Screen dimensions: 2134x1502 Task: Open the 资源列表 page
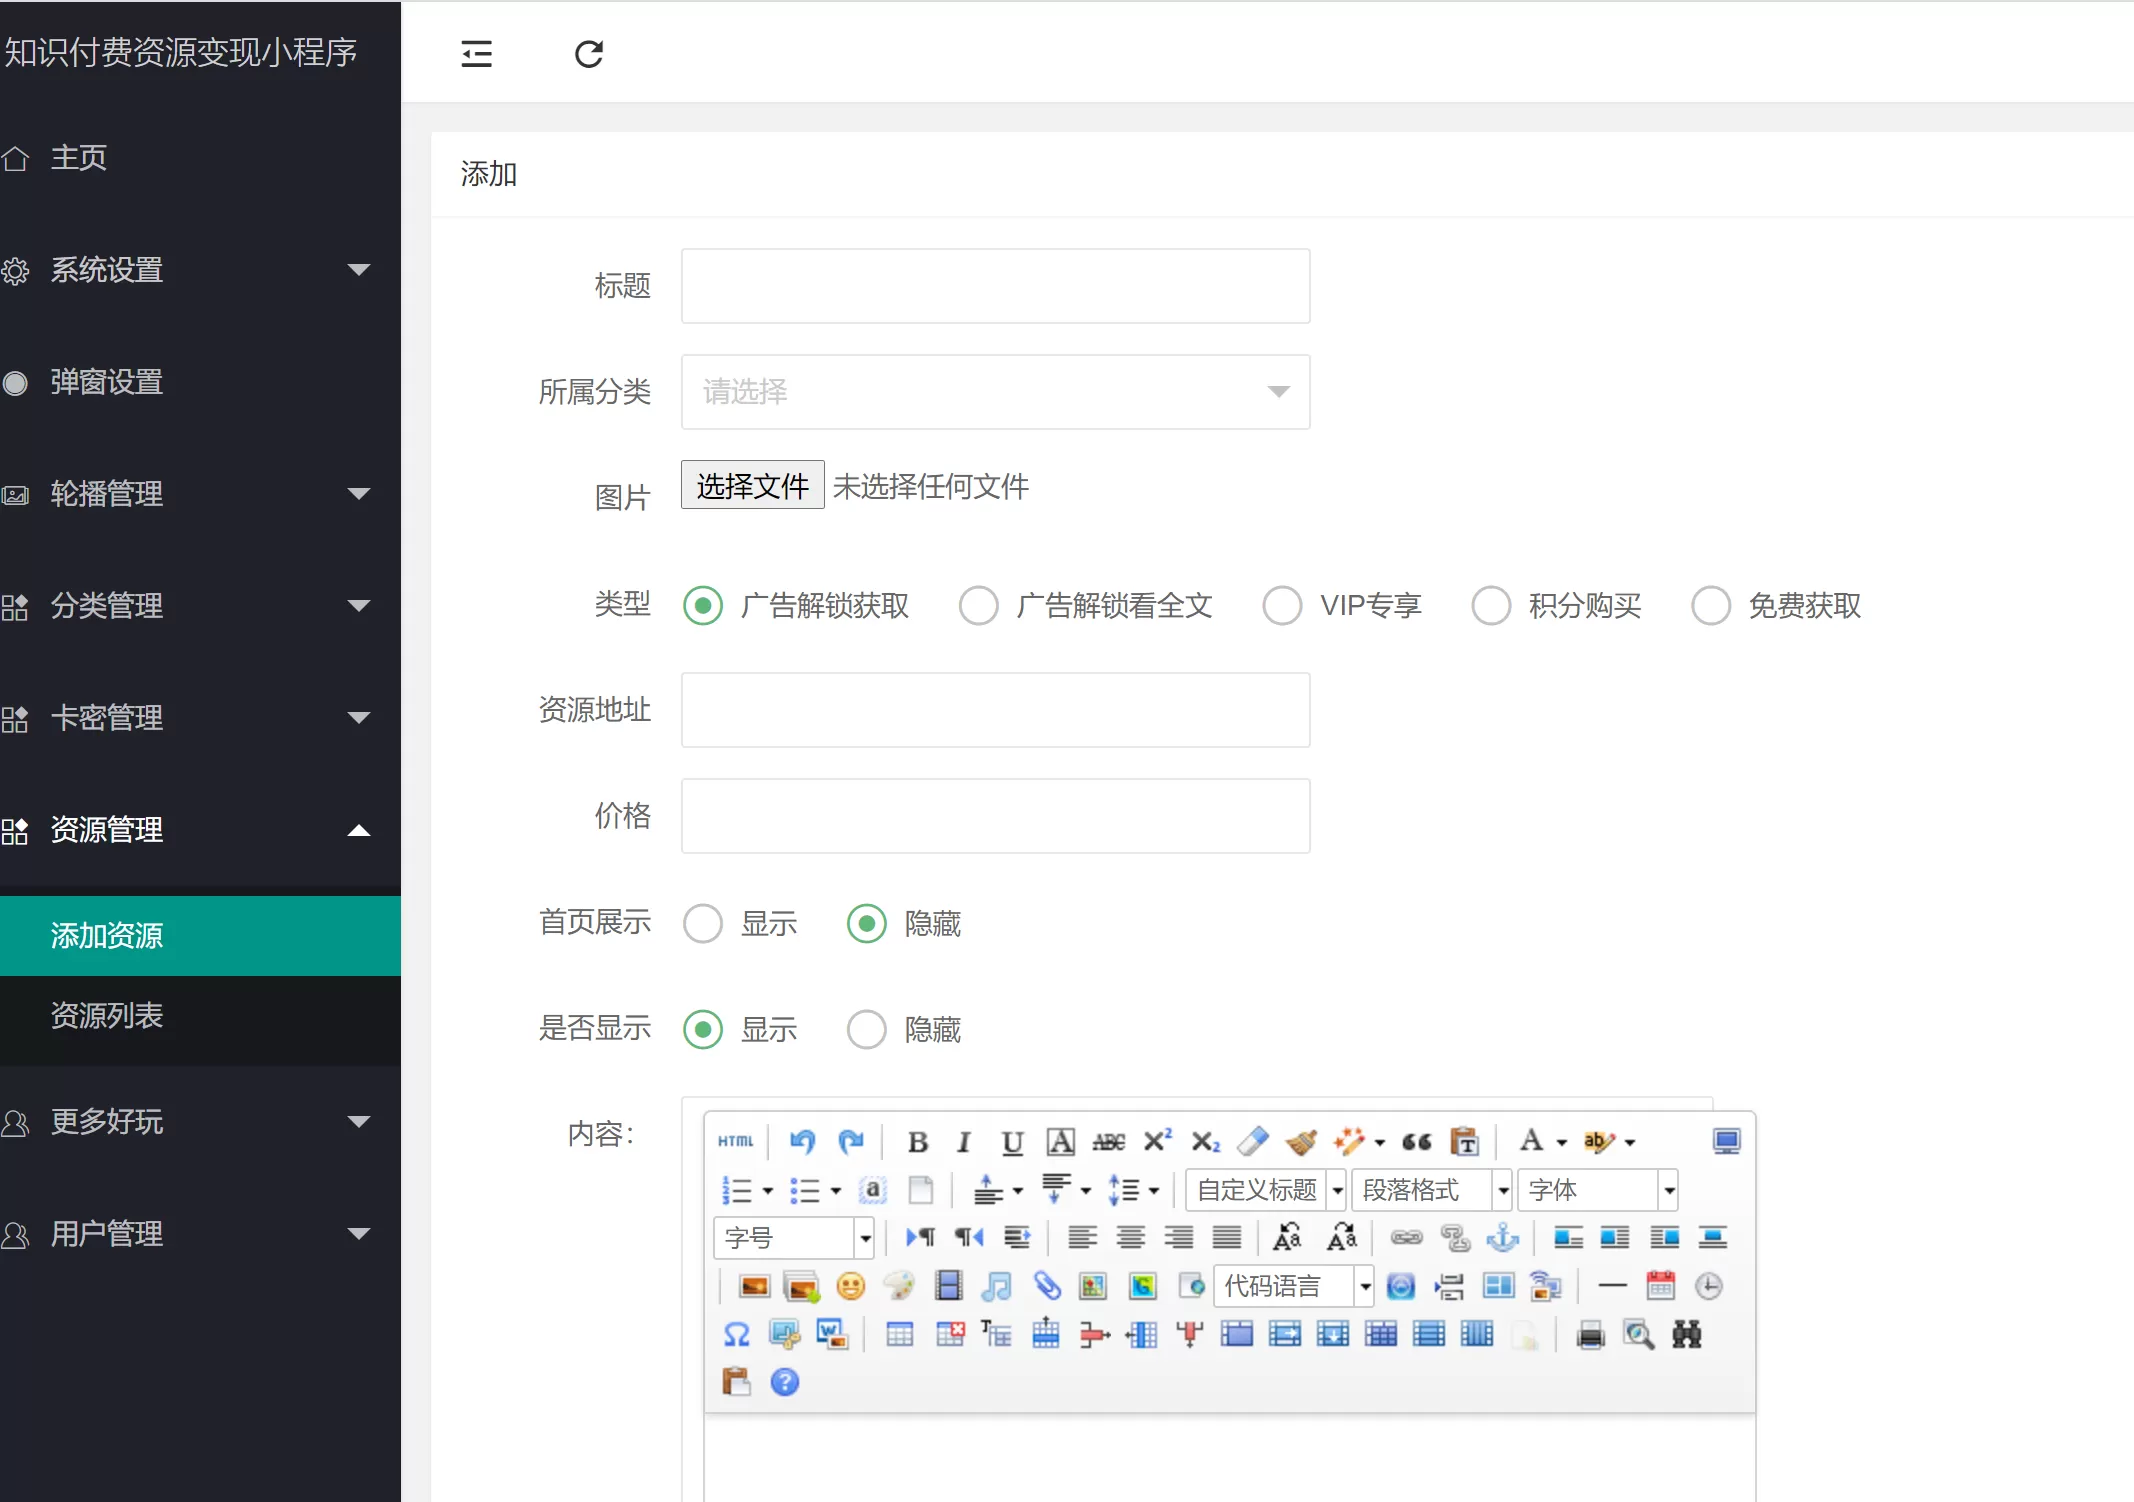(108, 1016)
